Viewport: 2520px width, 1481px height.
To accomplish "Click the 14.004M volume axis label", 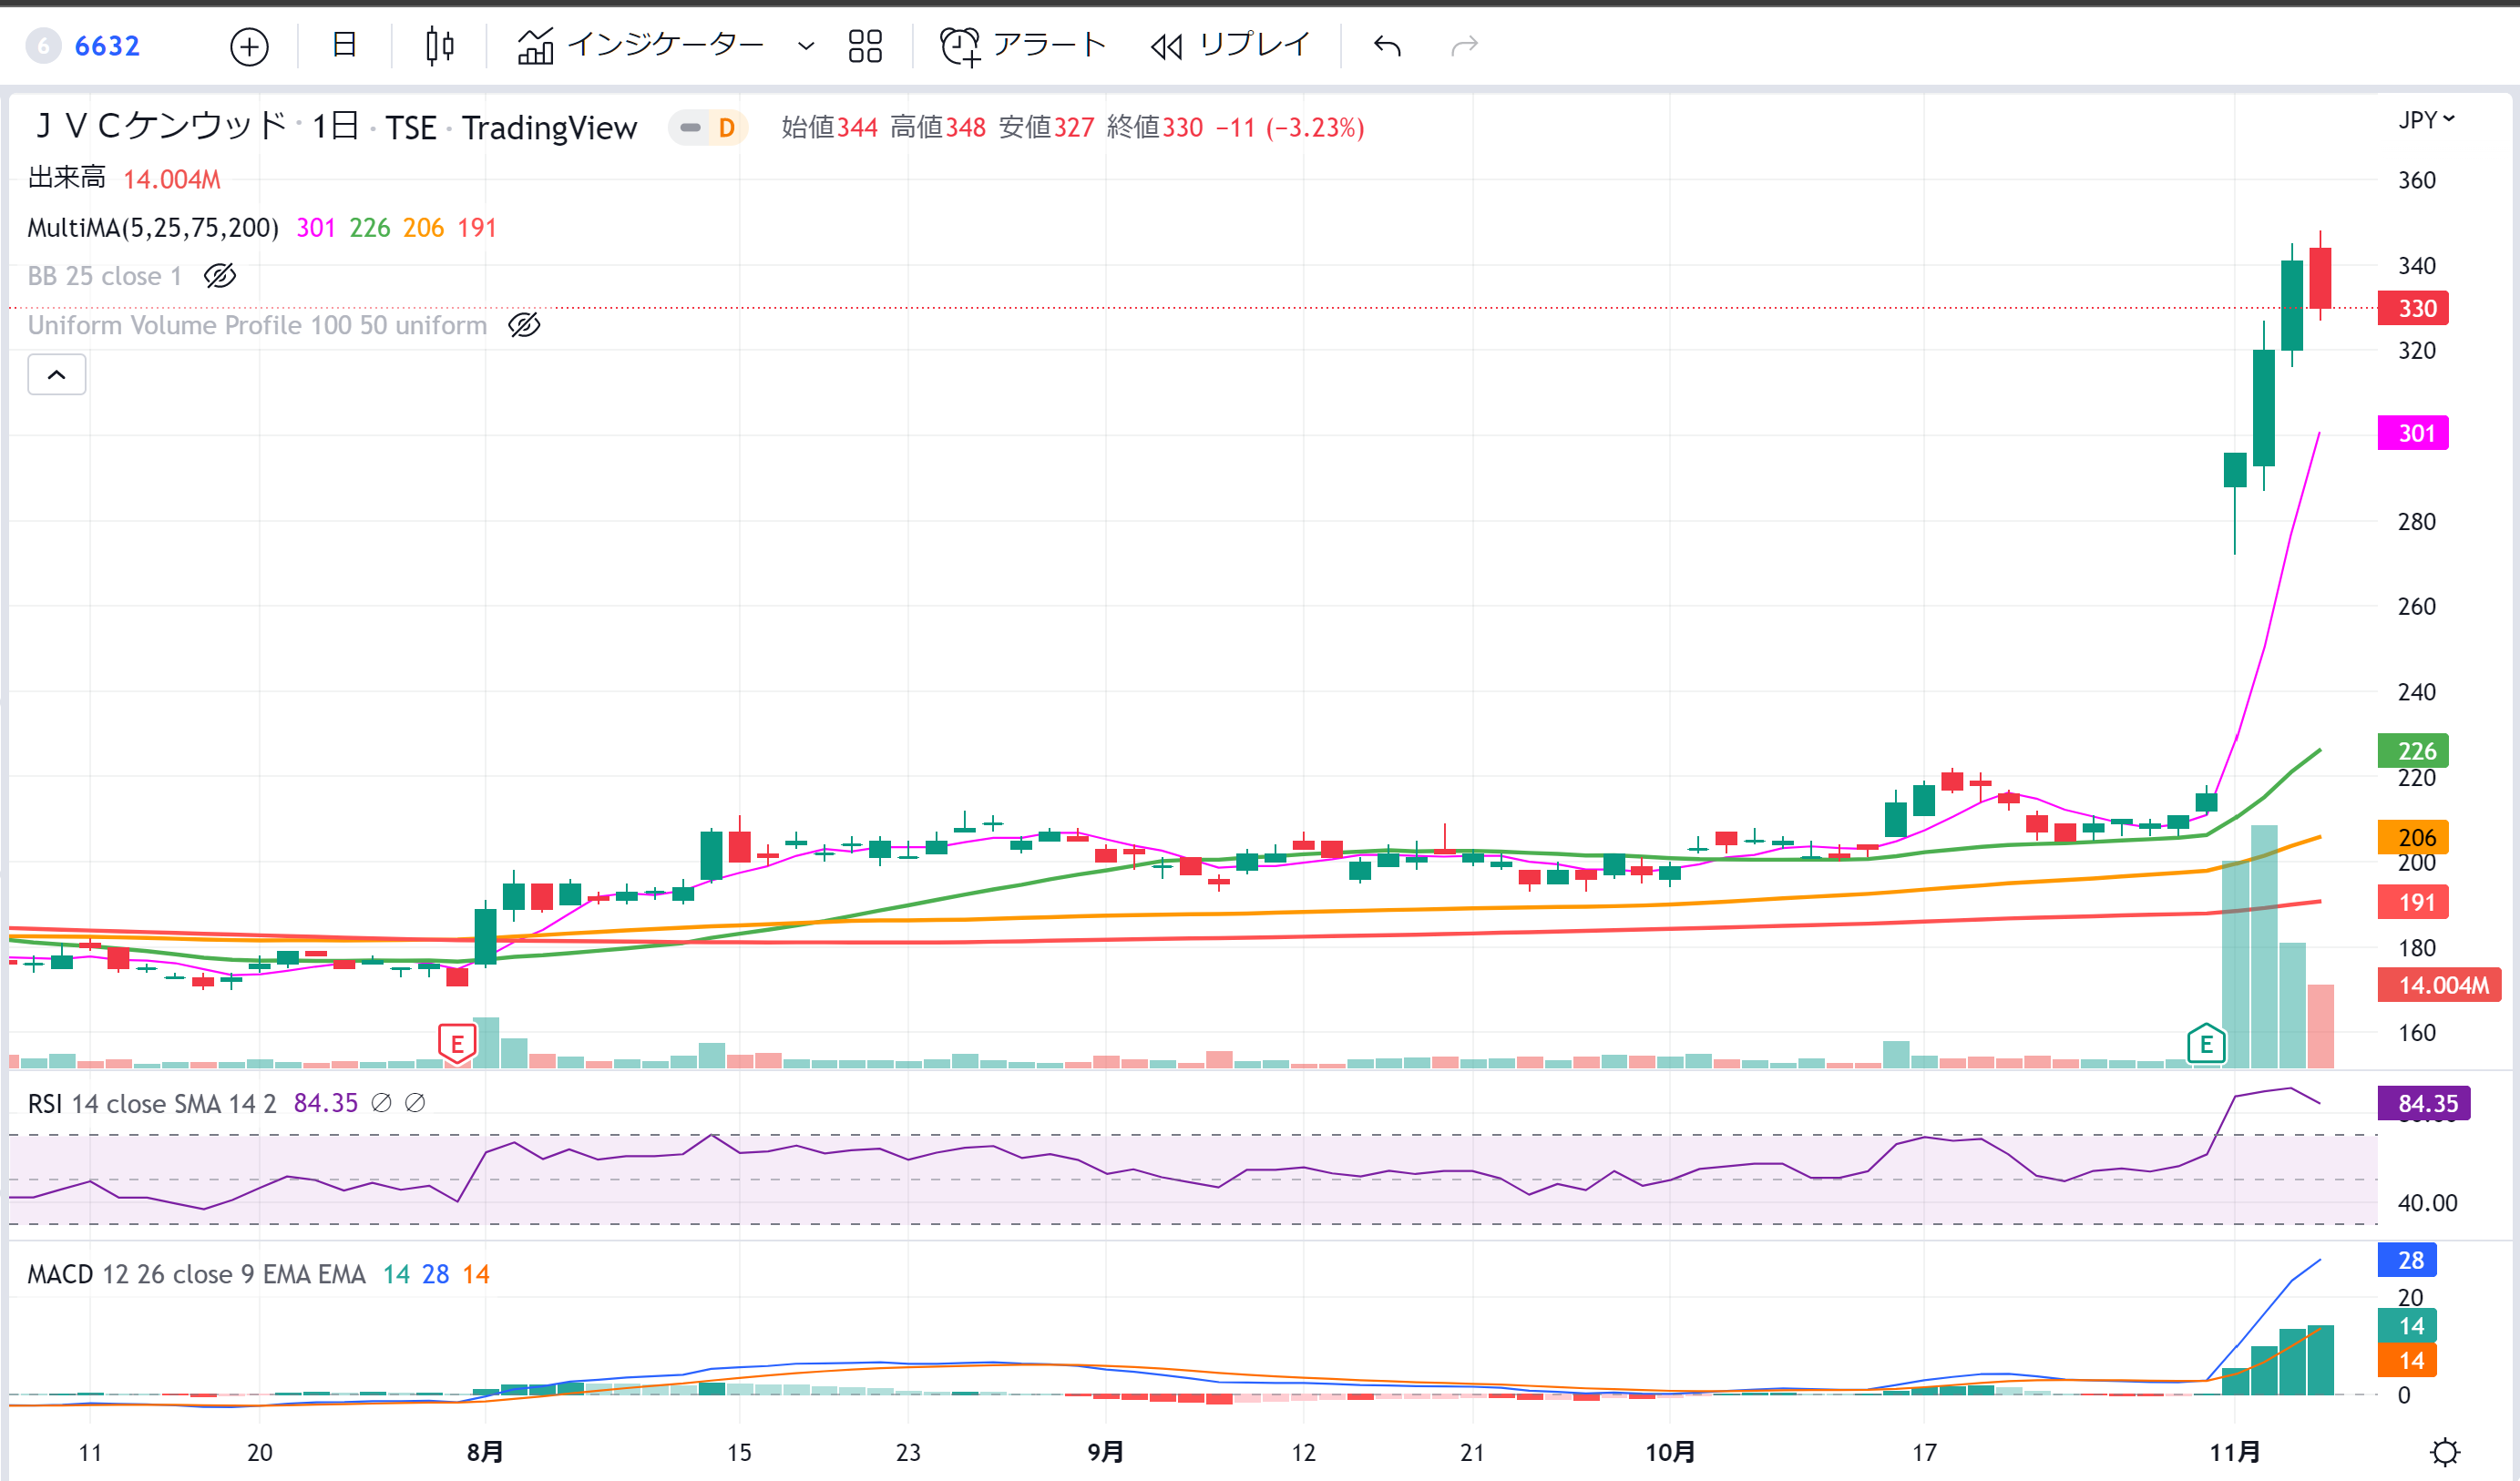I will point(2439,985).
